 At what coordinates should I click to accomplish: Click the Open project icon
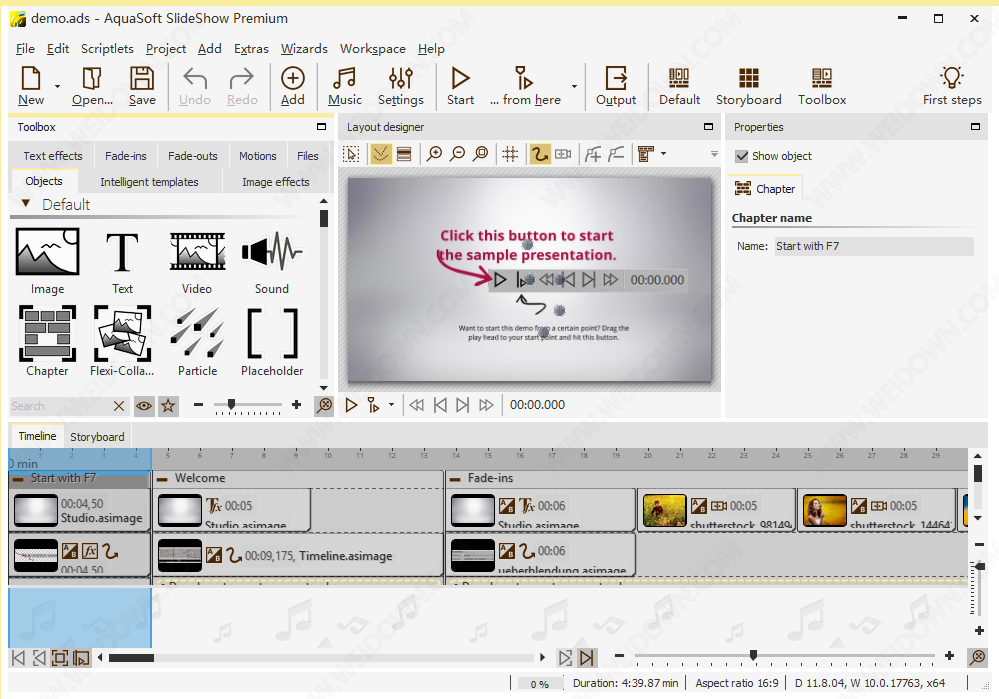tap(92, 86)
